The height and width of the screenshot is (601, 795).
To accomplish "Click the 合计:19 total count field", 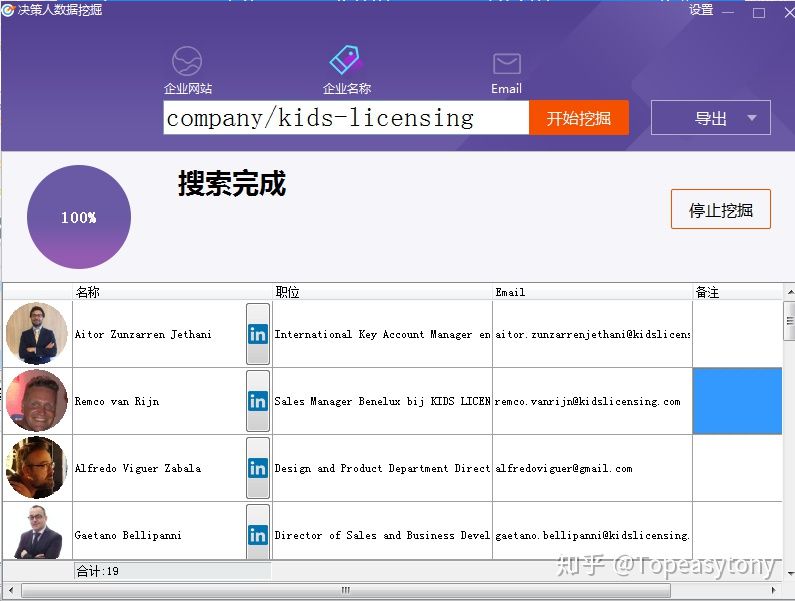I will pos(172,571).
